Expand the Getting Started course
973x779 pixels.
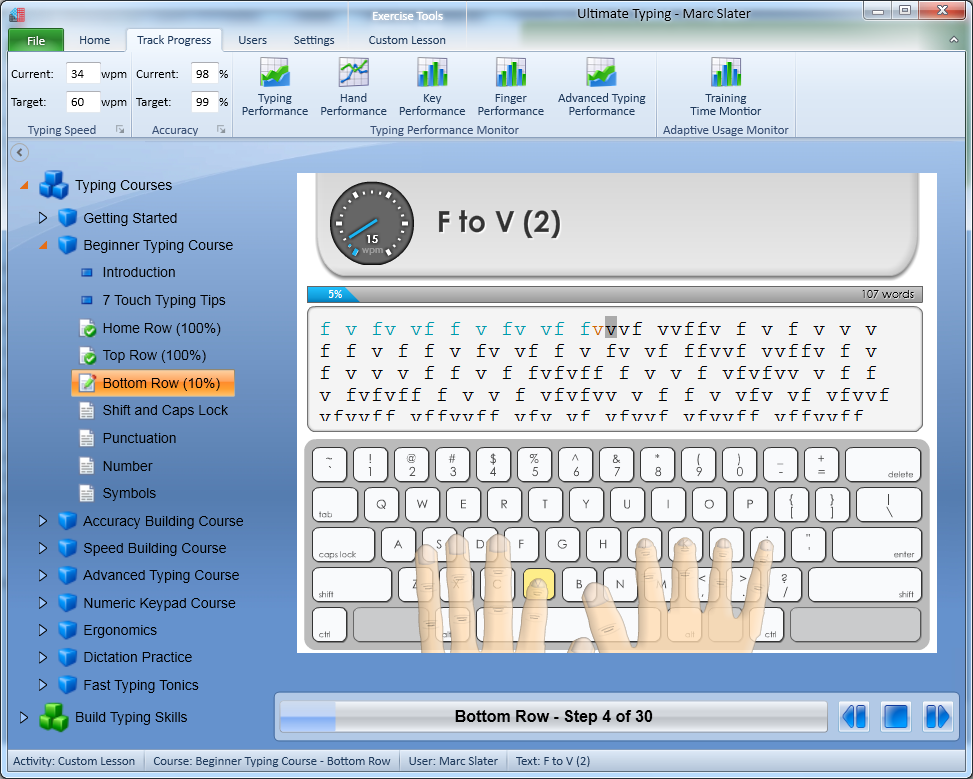click(x=44, y=217)
